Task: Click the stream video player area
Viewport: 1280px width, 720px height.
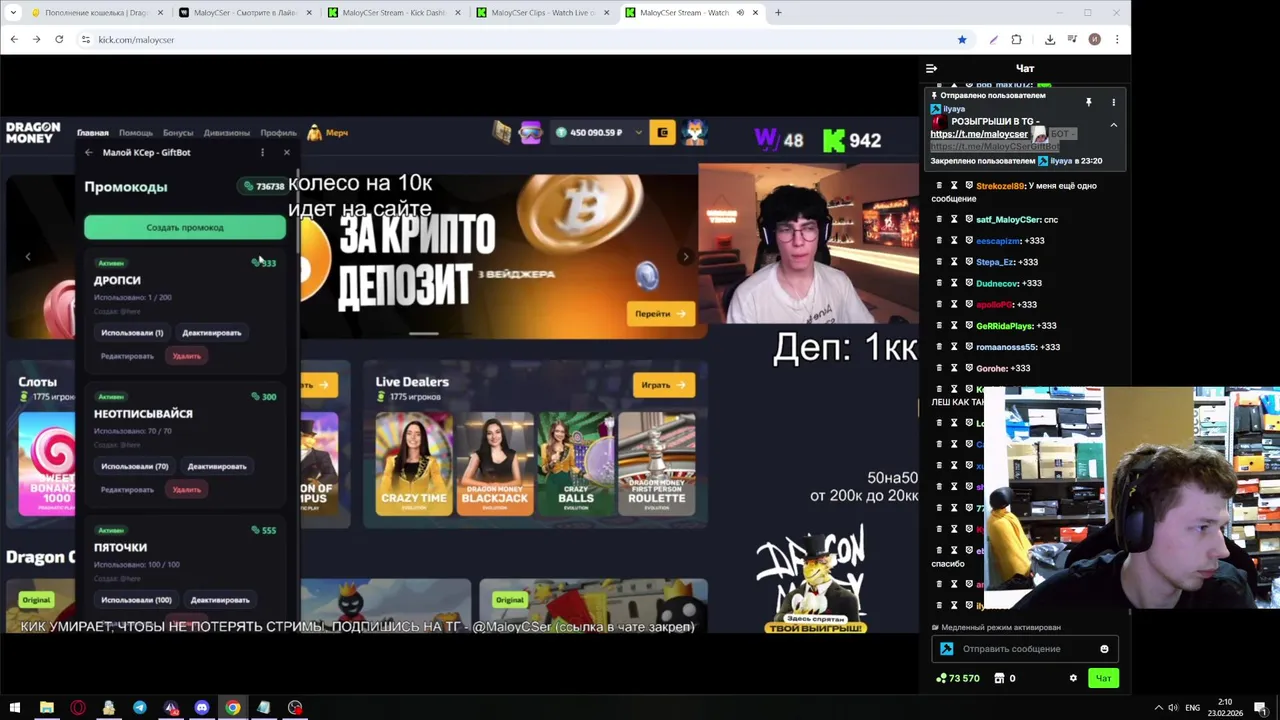Action: pyautogui.click(x=460, y=375)
